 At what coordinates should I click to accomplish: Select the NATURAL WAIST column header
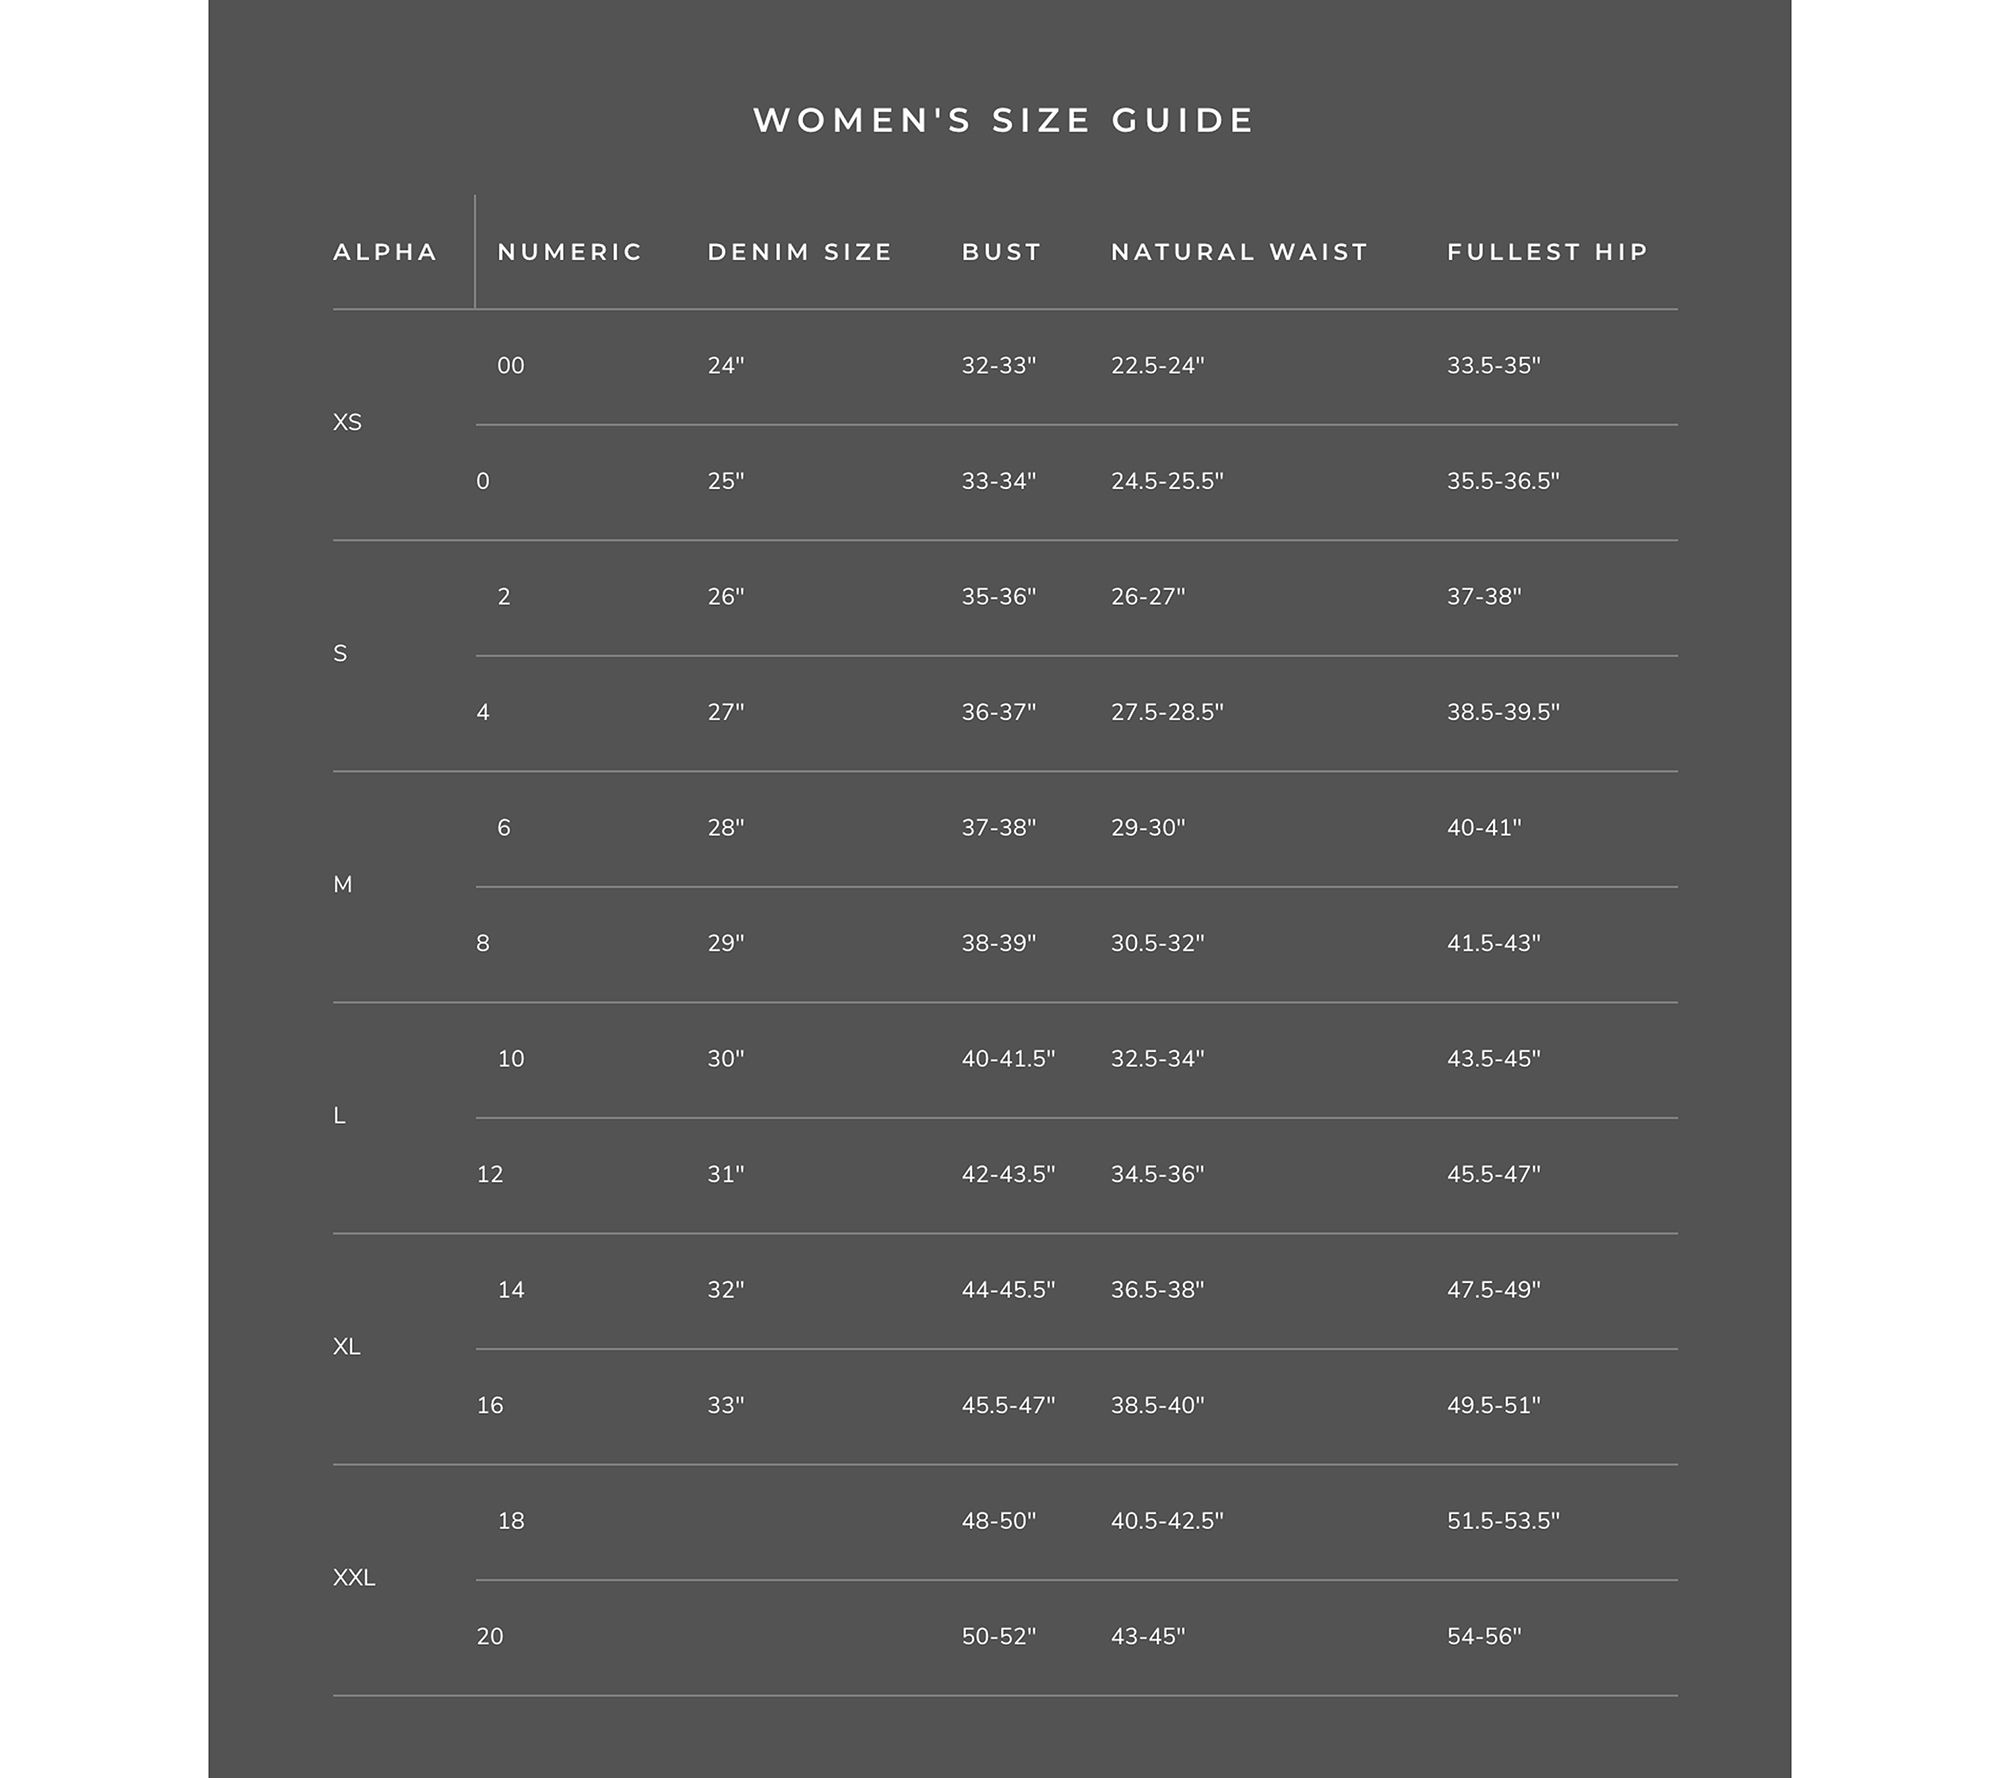click(x=1239, y=252)
